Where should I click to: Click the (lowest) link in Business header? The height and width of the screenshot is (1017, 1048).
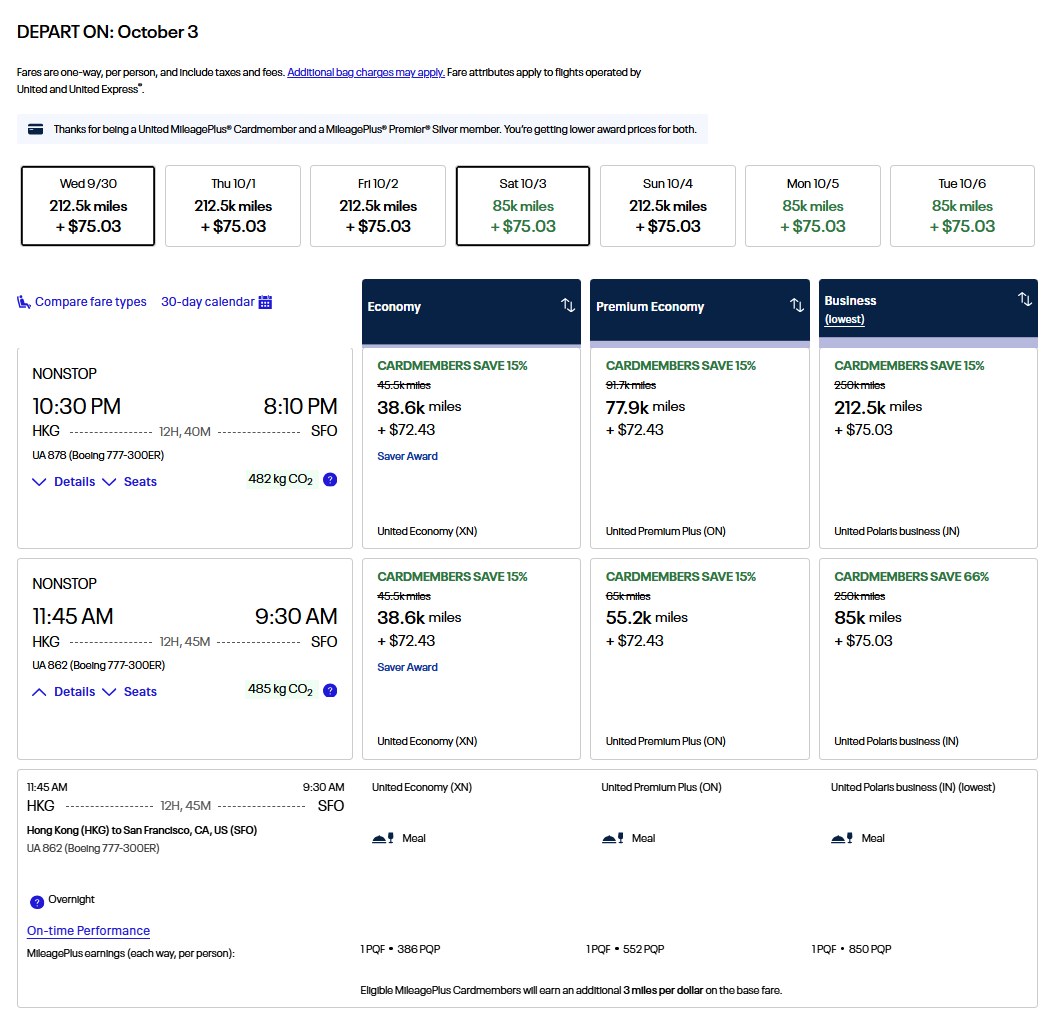(x=844, y=319)
